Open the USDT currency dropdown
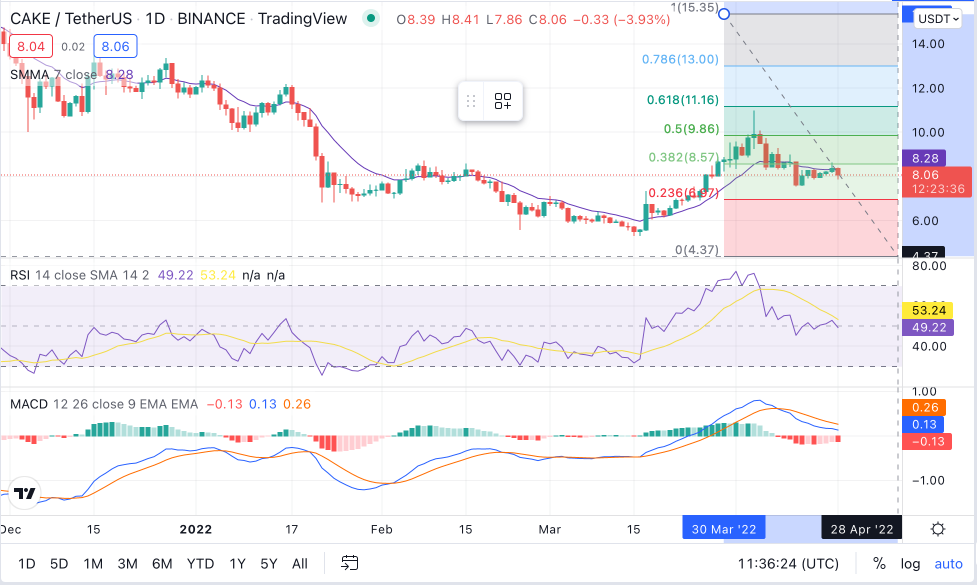977x585 pixels. pos(938,19)
